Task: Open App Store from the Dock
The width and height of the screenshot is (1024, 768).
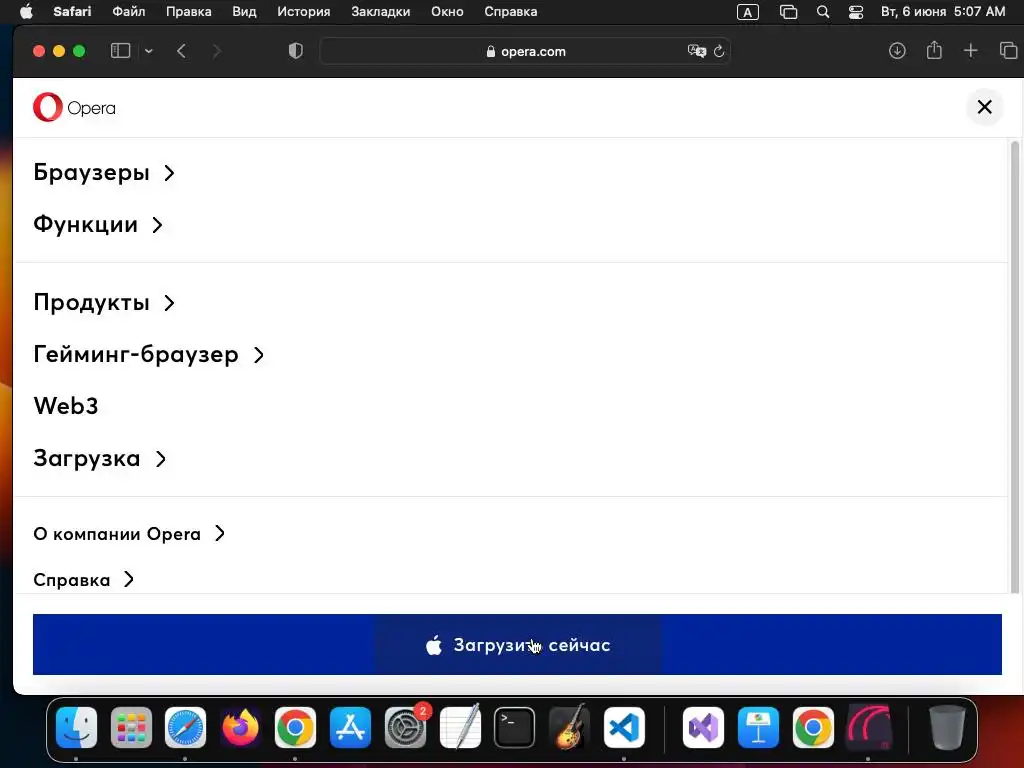Action: (x=351, y=727)
